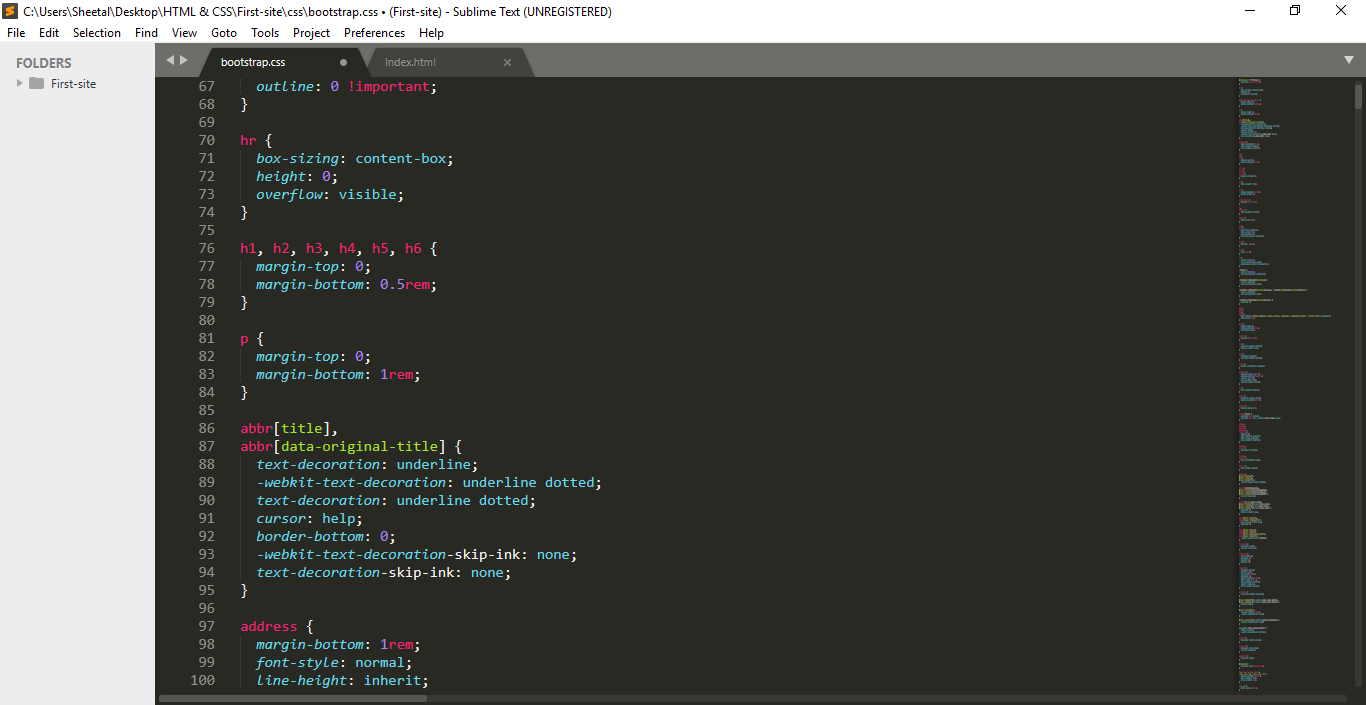
Task: Click the horizontal scrollbar at the bottom
Action: pyautogui.click(x=294, y=698)
